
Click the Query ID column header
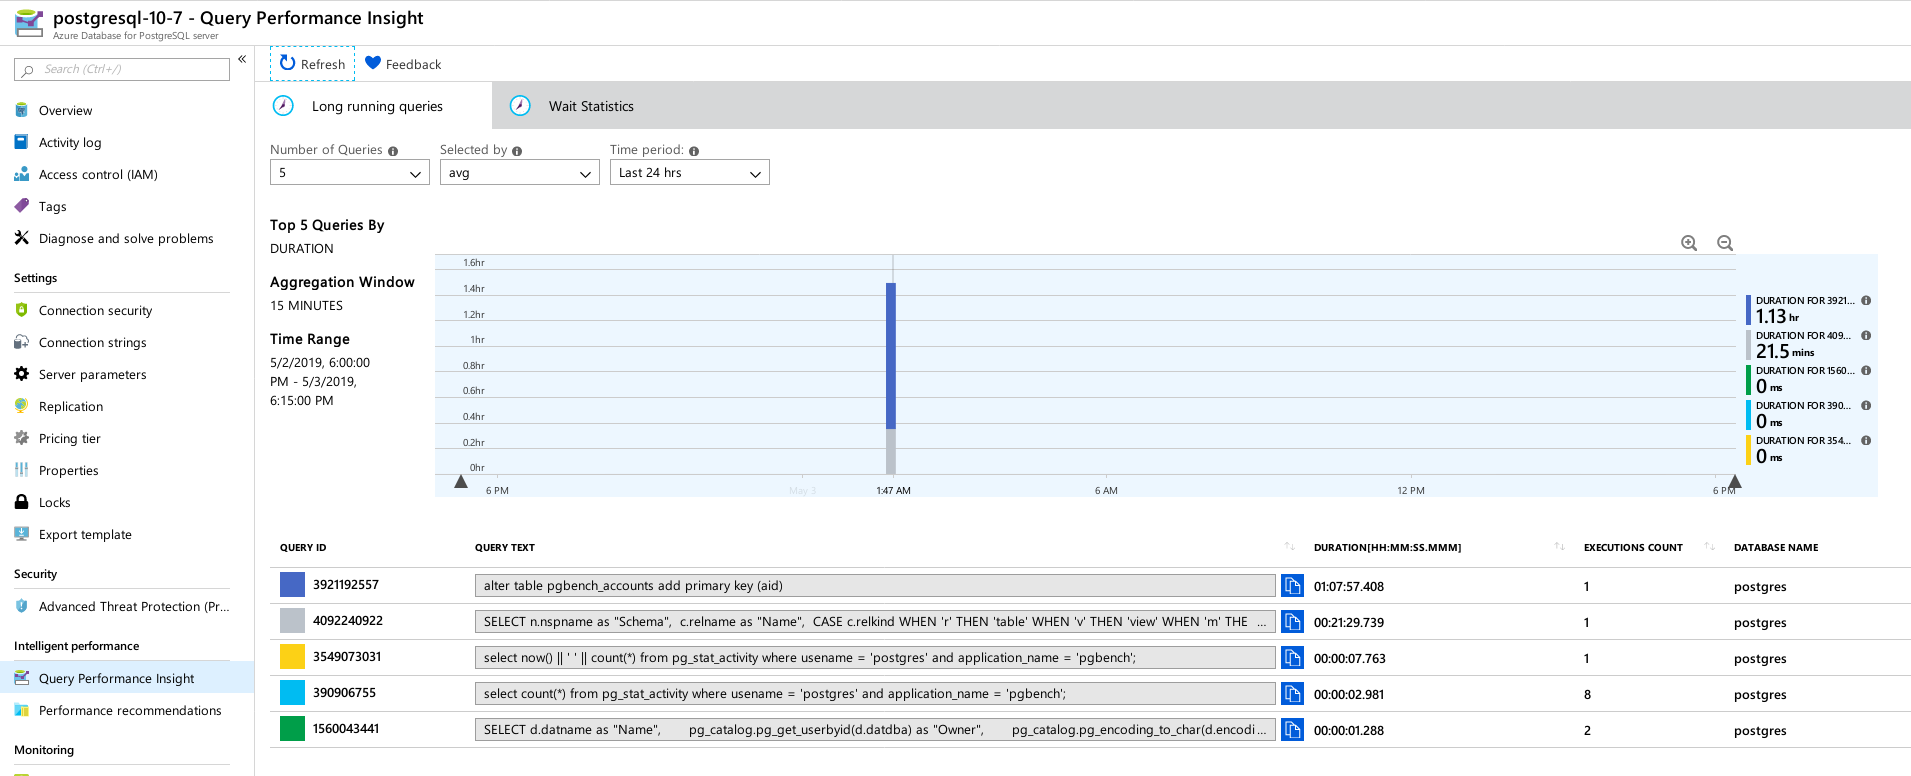[x=303, y=548]
